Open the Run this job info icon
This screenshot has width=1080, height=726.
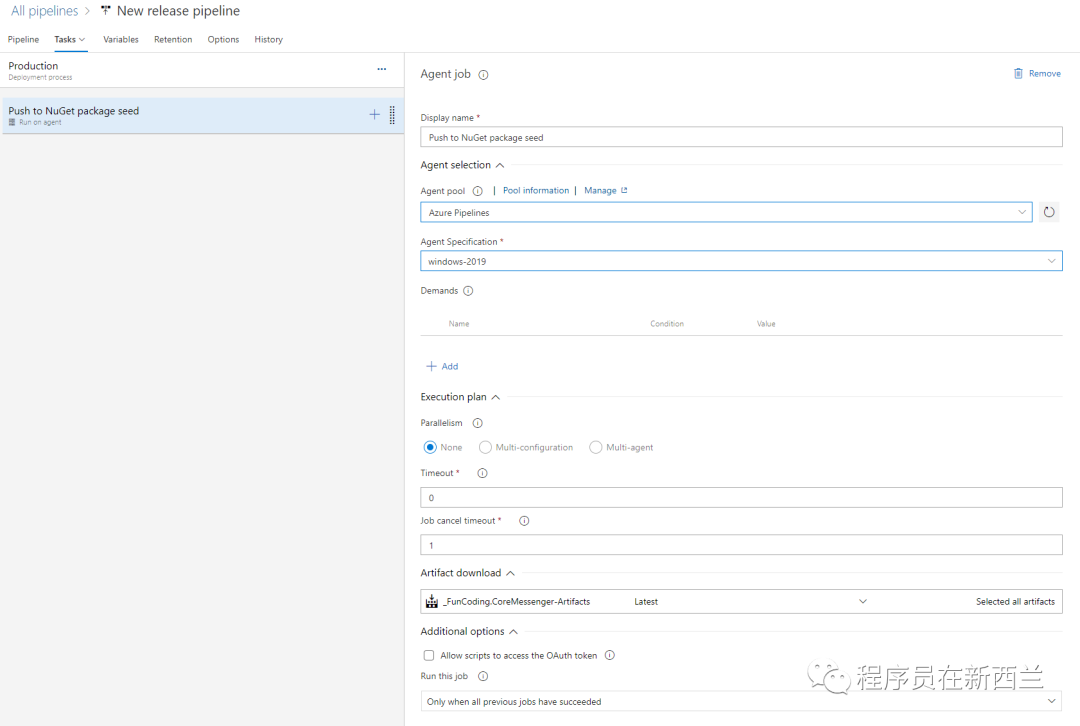483,676
